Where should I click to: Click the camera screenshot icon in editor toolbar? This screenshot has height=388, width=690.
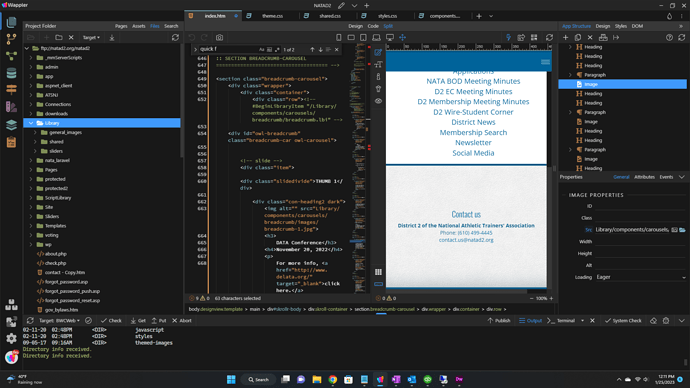coord(220,37)
